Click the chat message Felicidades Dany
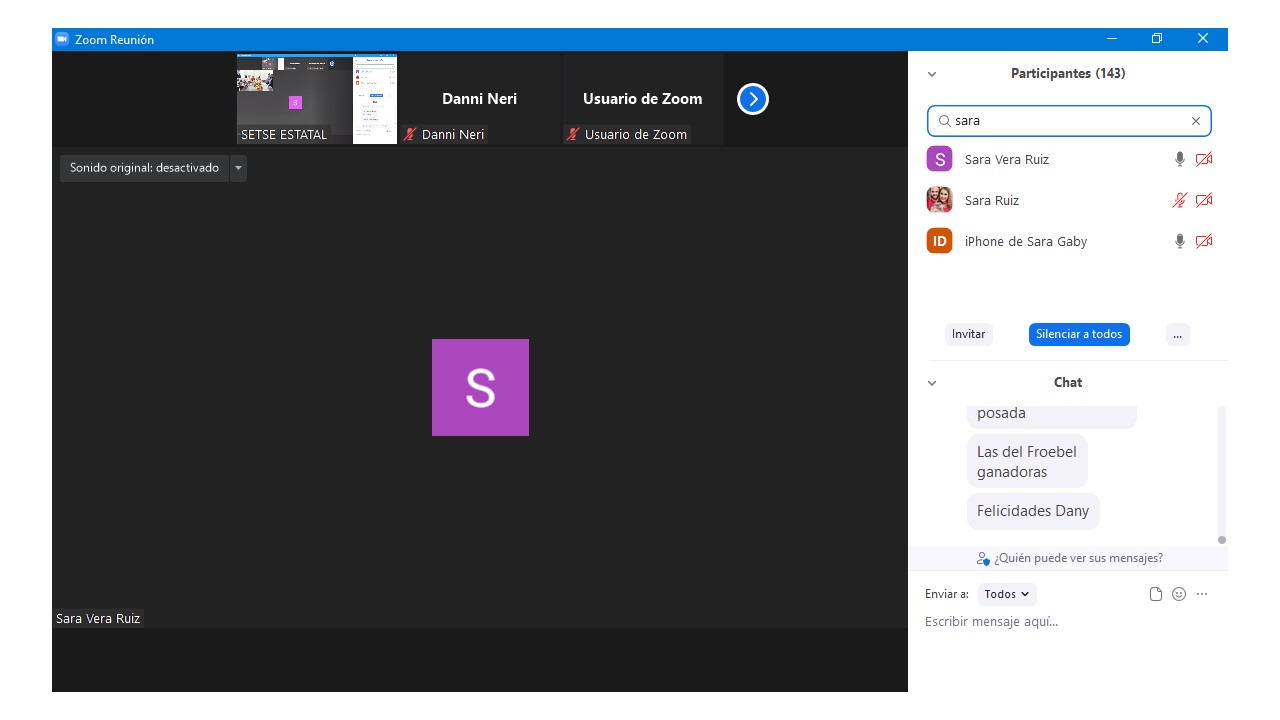The width and height of the screenshot is (1280, 720). pos(1033,511)
